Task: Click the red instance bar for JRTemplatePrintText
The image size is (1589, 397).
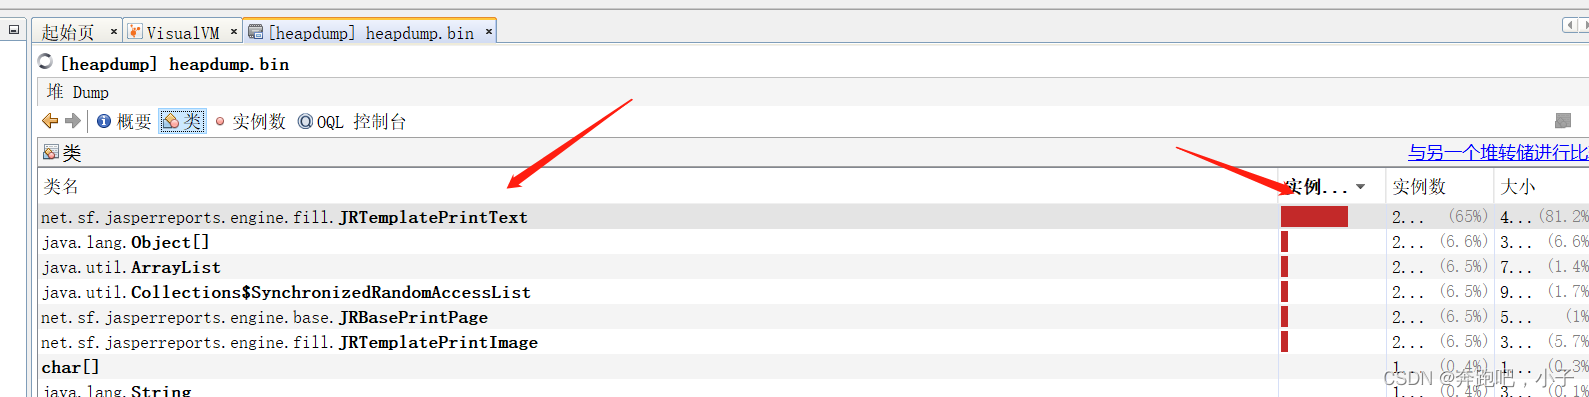Action: click(x=1314, y=217)
